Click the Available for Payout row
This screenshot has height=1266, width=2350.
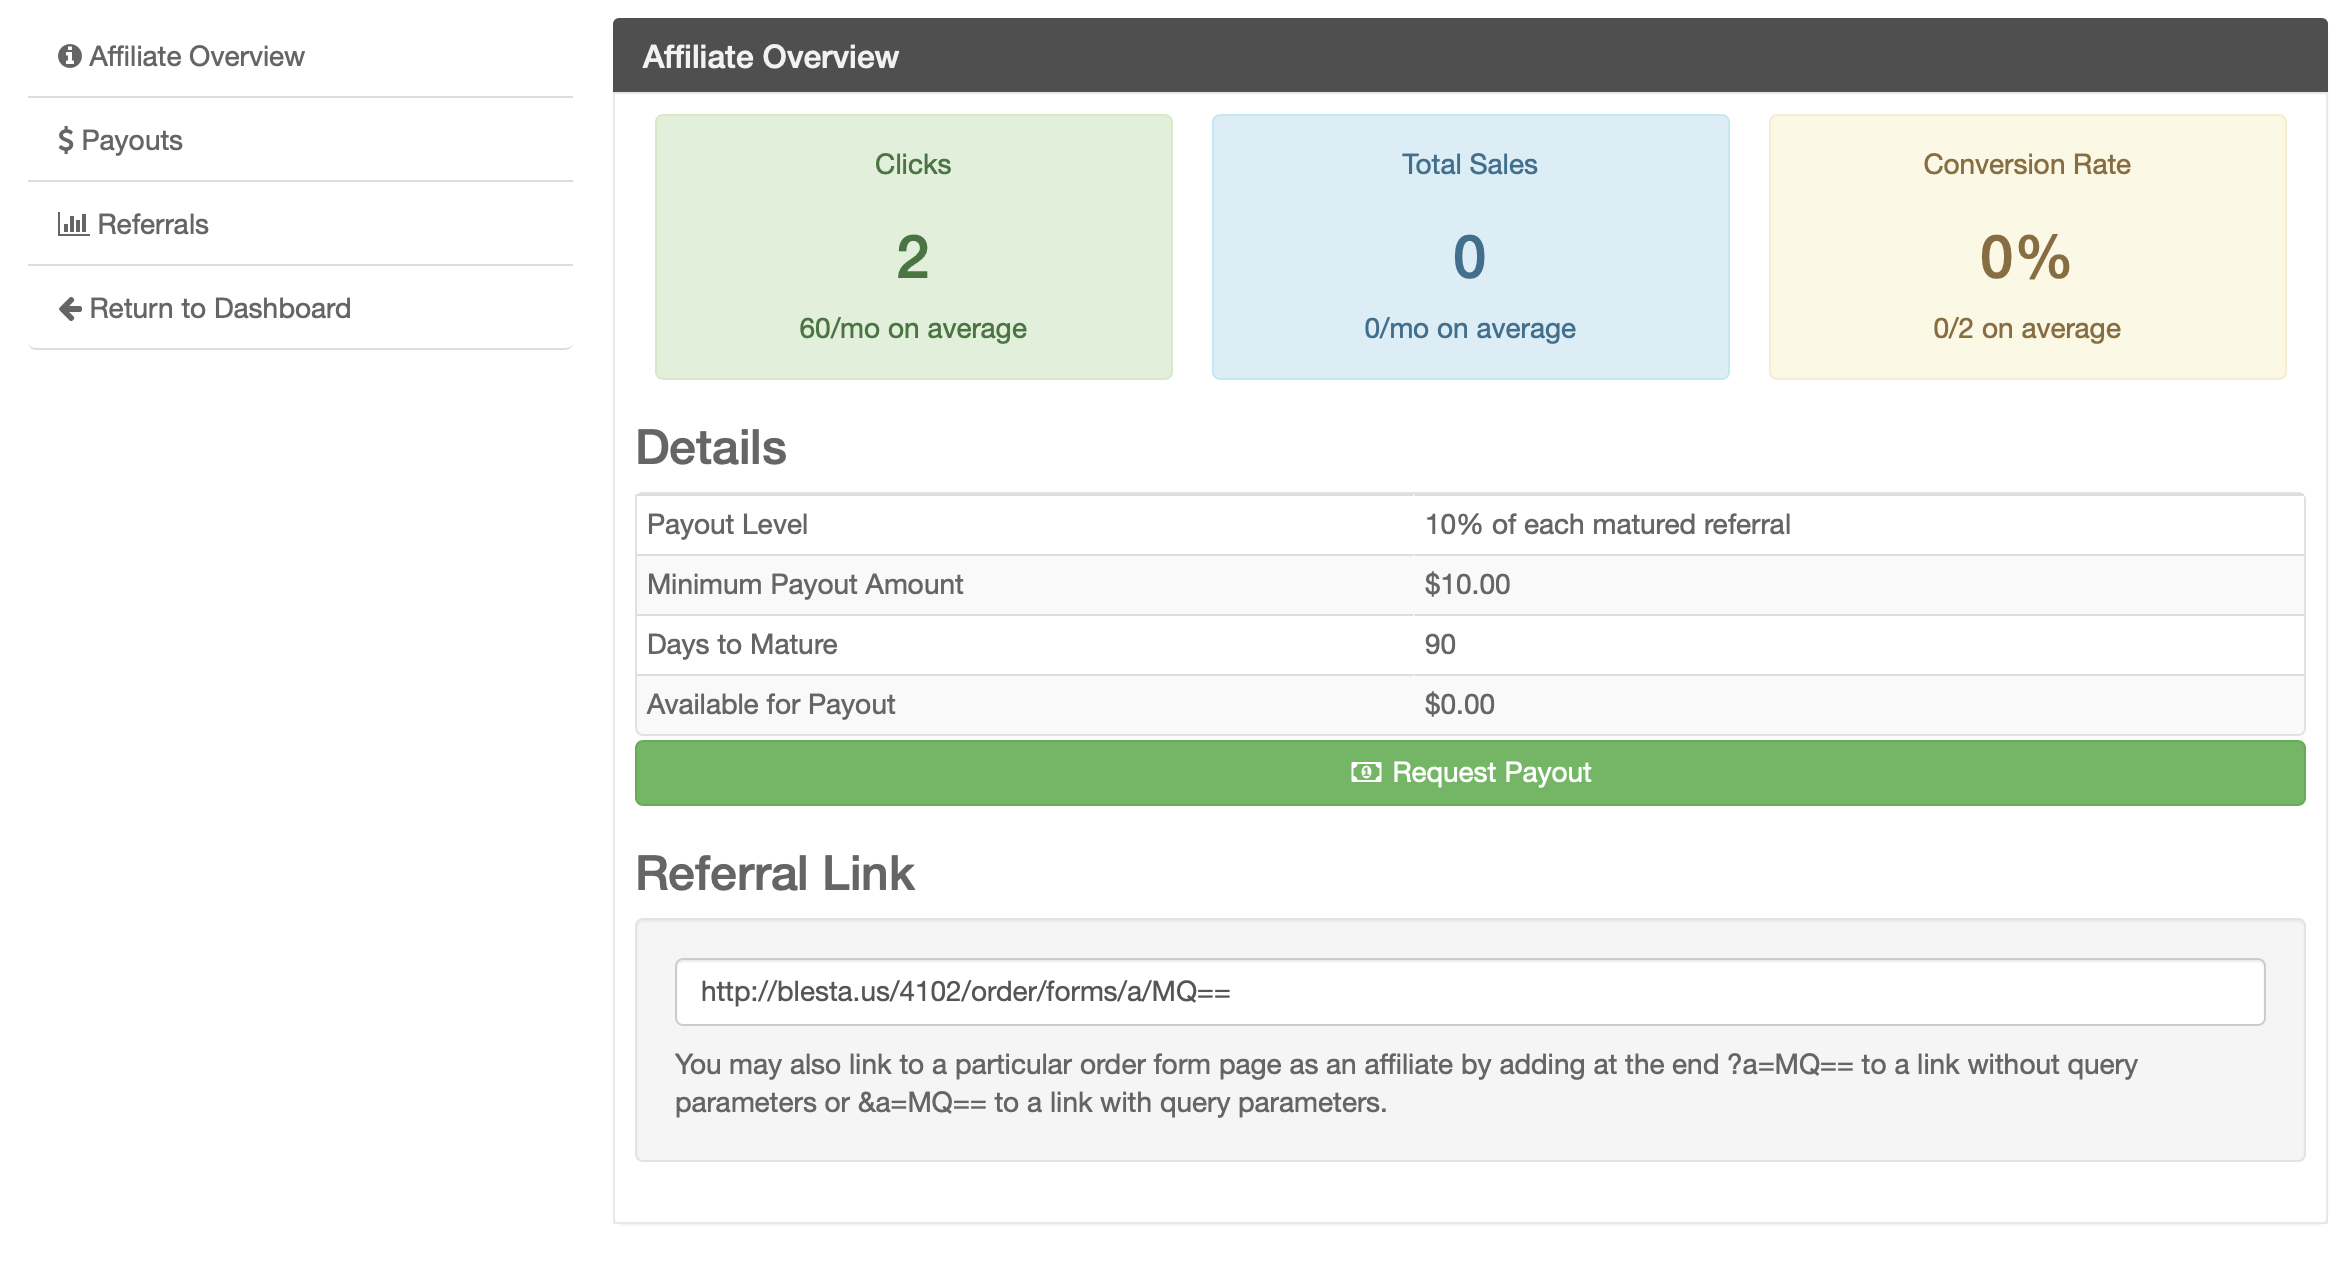(1470, 704)
